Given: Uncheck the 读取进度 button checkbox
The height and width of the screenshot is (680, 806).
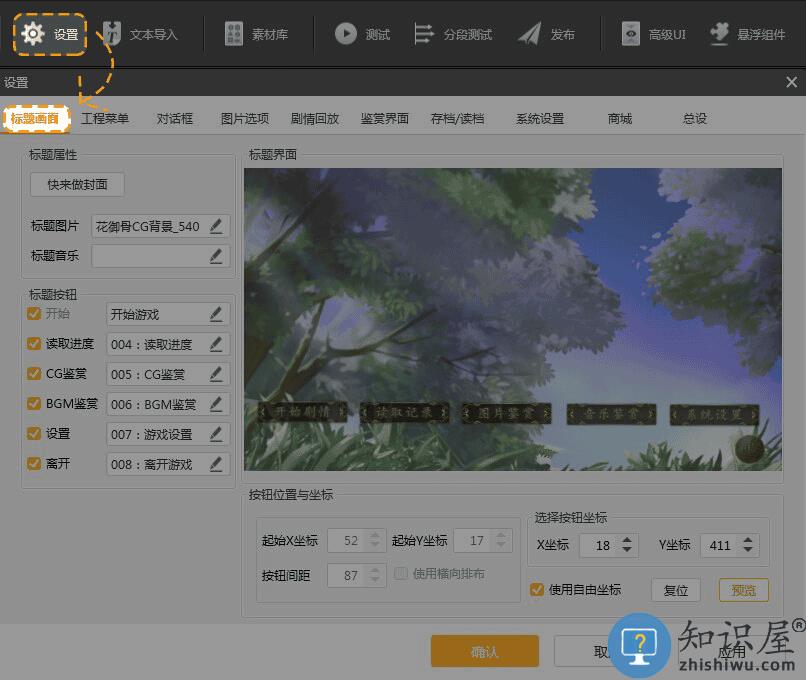Looking at the screenshot, I should pos(35,344).
